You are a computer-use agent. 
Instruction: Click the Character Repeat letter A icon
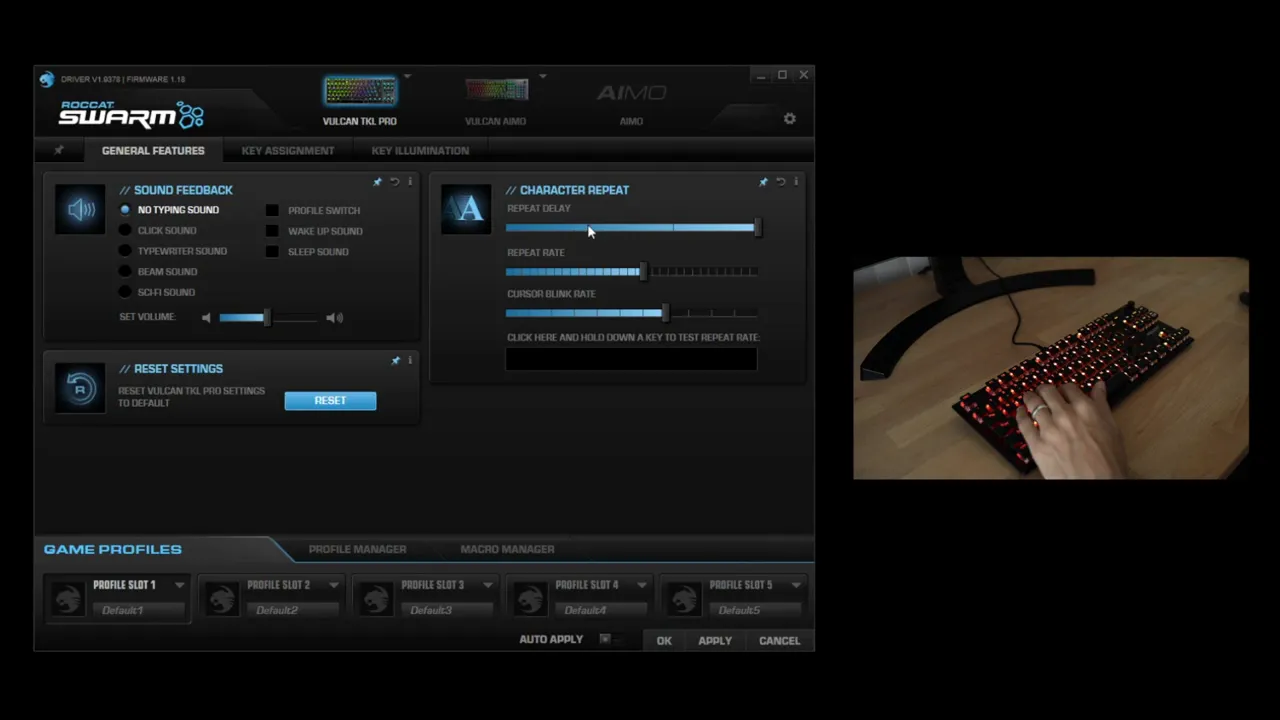pos(466,209)
